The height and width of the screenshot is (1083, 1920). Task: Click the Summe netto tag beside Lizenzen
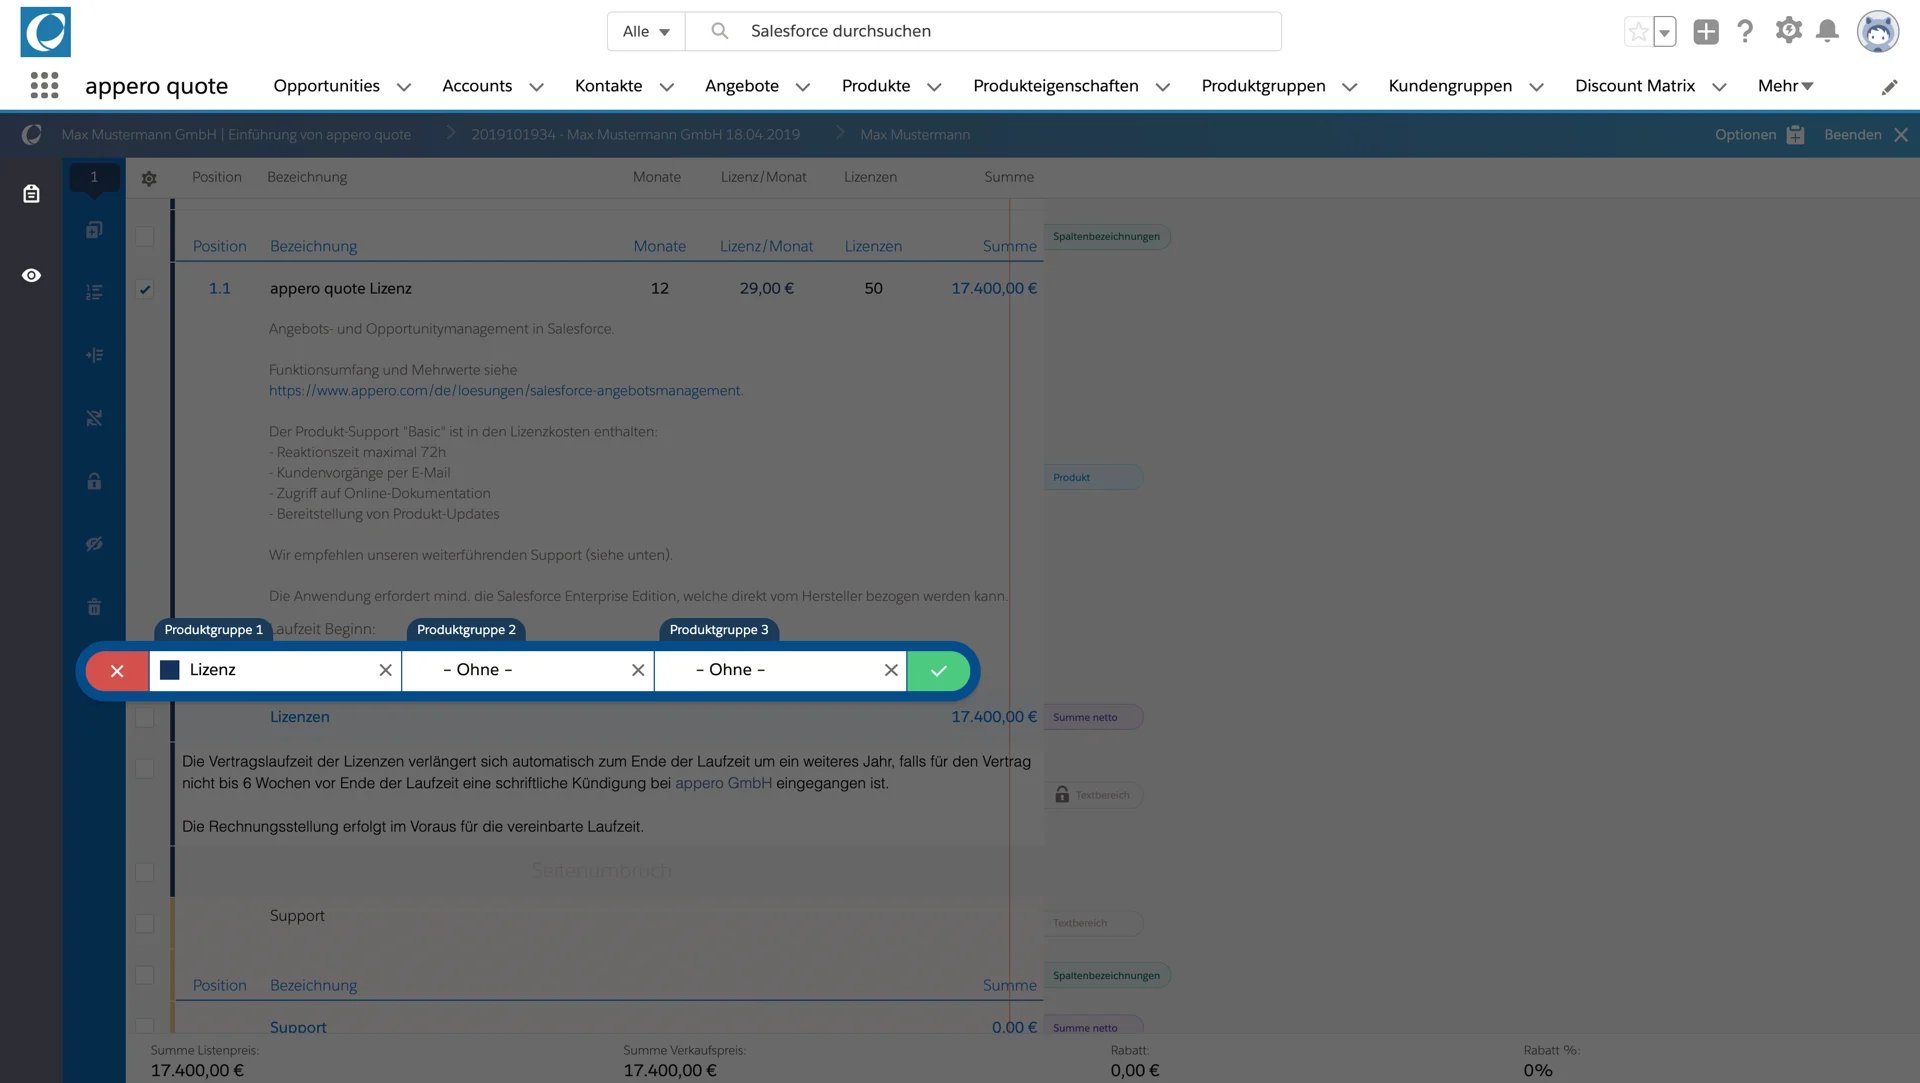pyautogui.click(x=1093, y=717)
